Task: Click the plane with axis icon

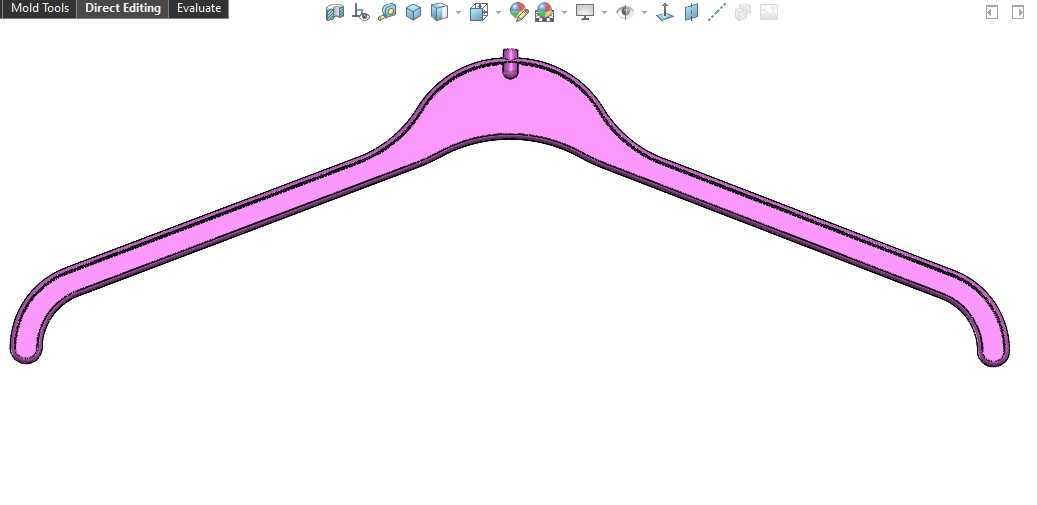Action: tap(691, 12)
